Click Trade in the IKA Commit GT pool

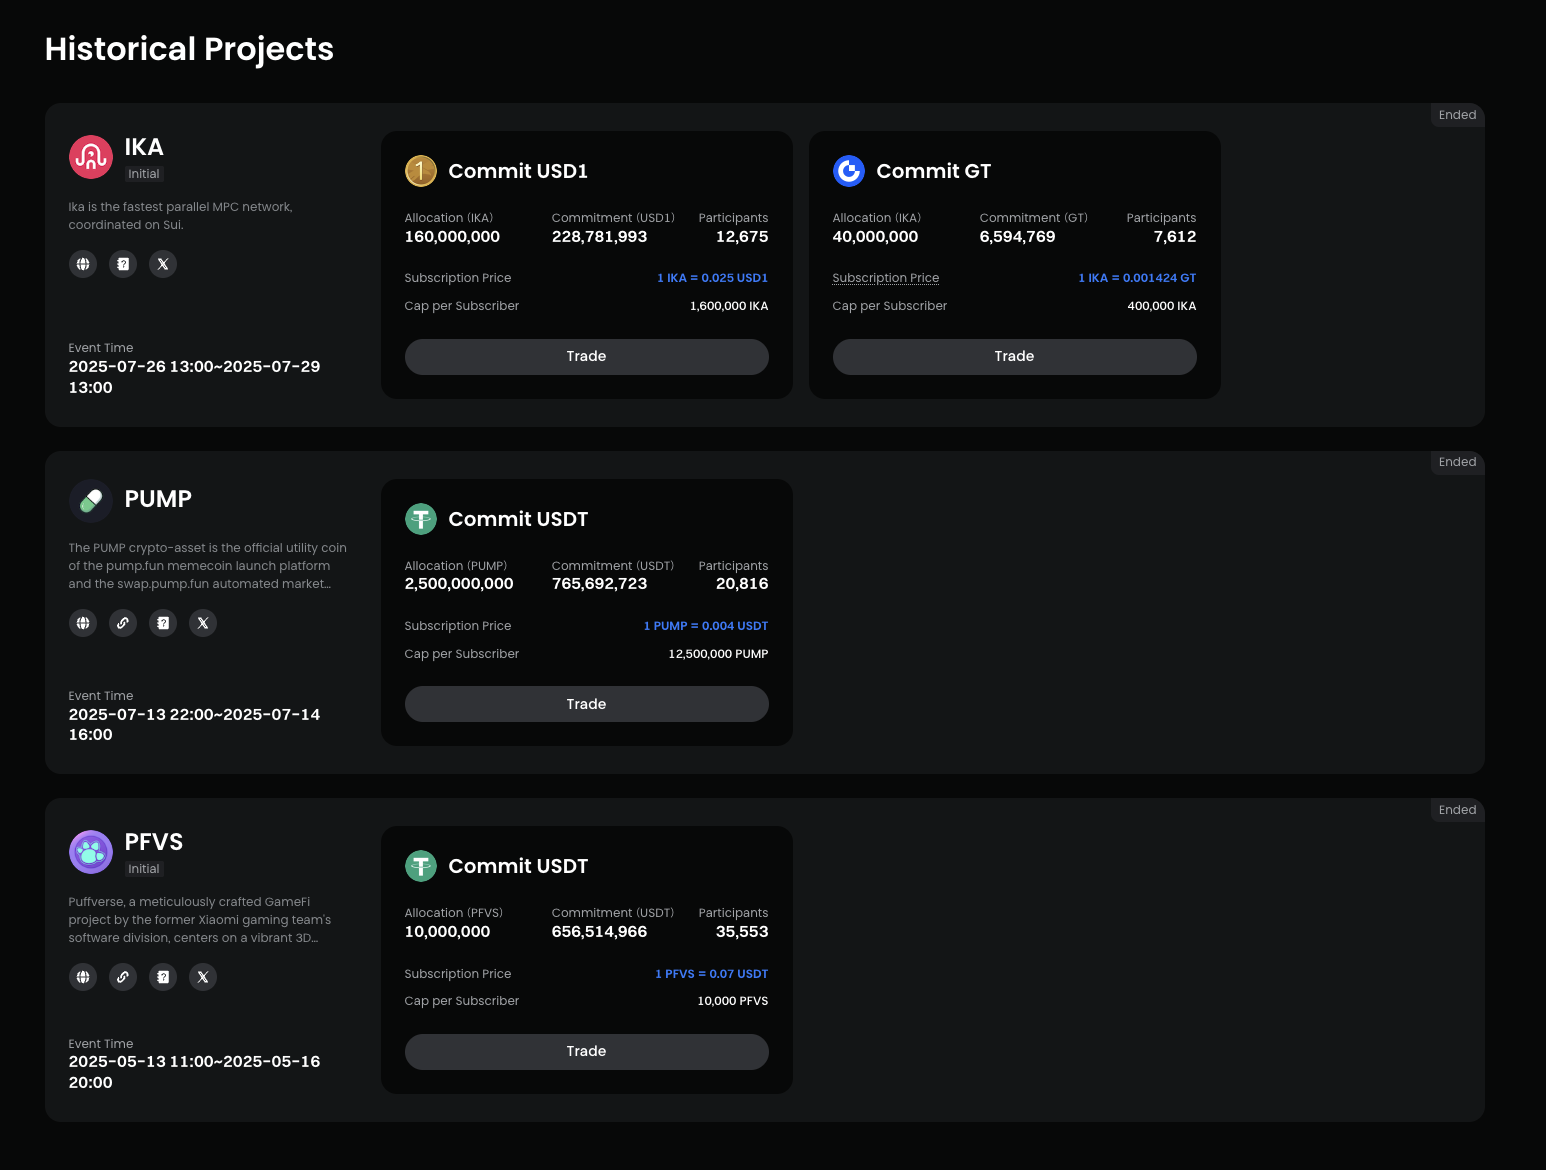pyautogui.click(x=1015, y=357)
